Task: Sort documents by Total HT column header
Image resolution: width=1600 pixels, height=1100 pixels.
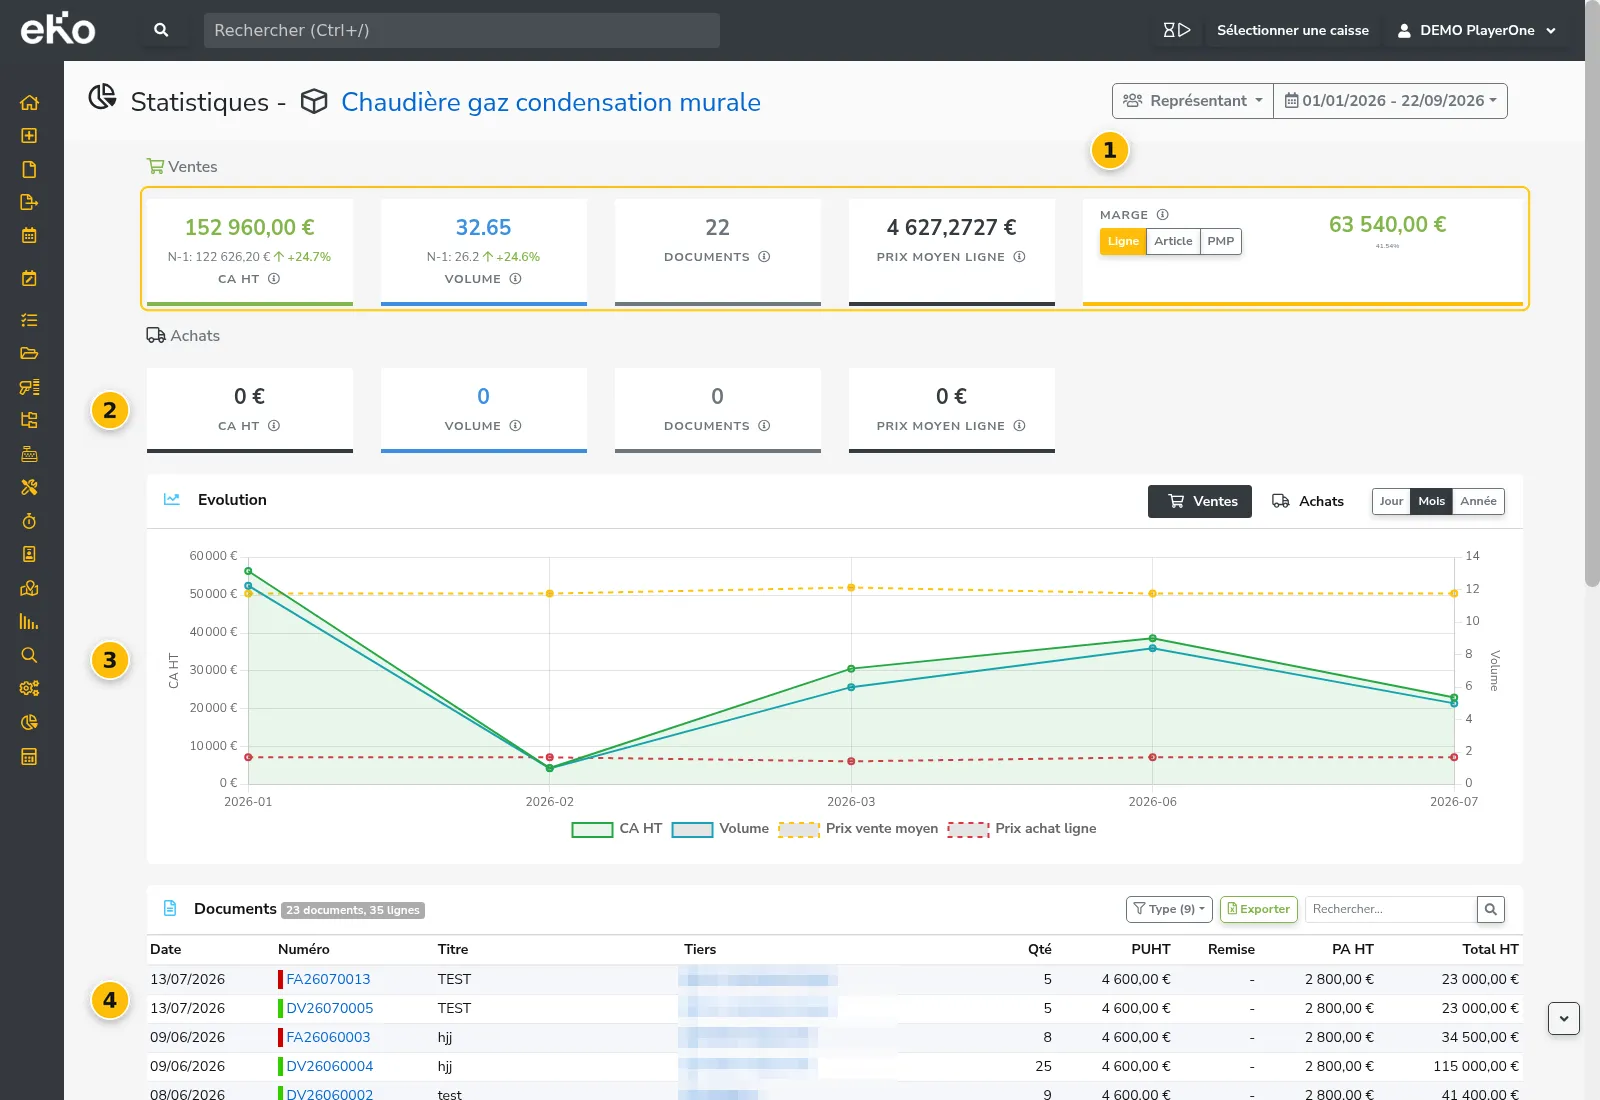Action: click(1490, 949)
